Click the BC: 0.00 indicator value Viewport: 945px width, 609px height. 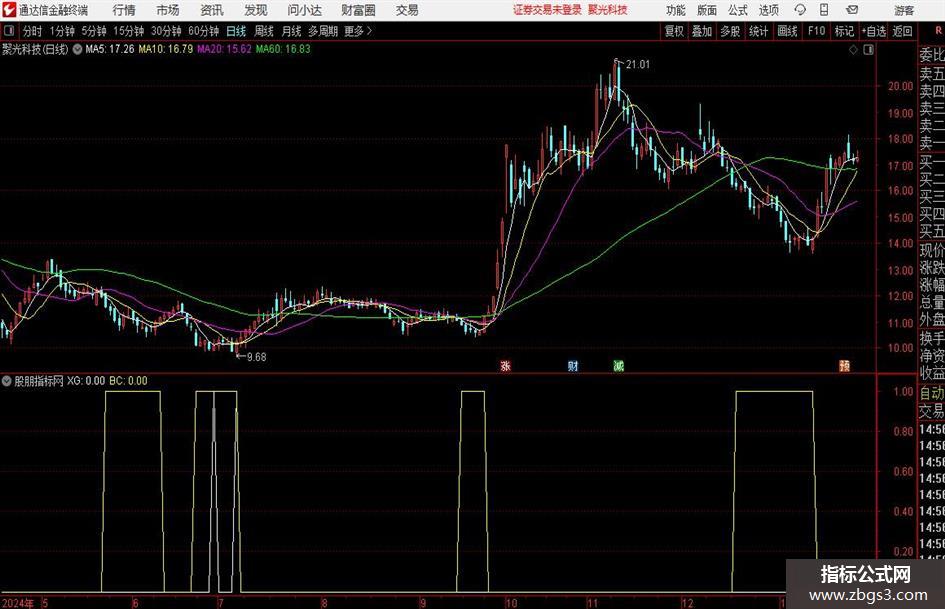128,381
